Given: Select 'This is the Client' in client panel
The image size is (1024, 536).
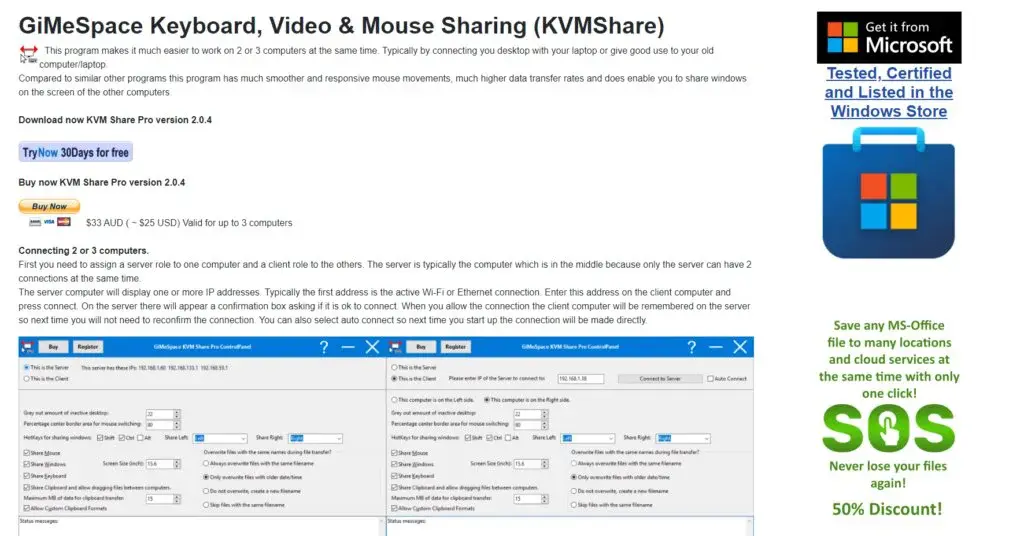Looking at the screenshot, I should tap(413, 379).
